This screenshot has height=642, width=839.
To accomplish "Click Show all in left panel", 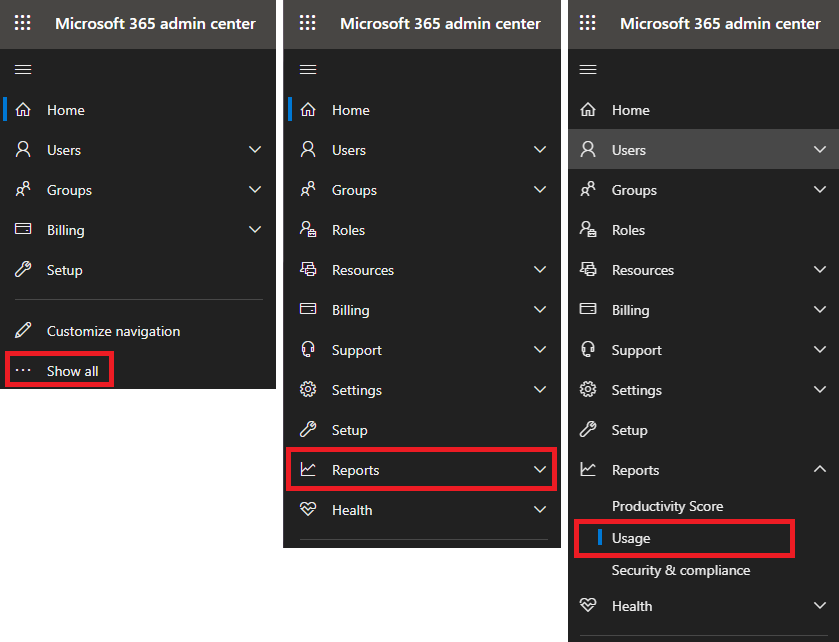I will tap(59, 370).
